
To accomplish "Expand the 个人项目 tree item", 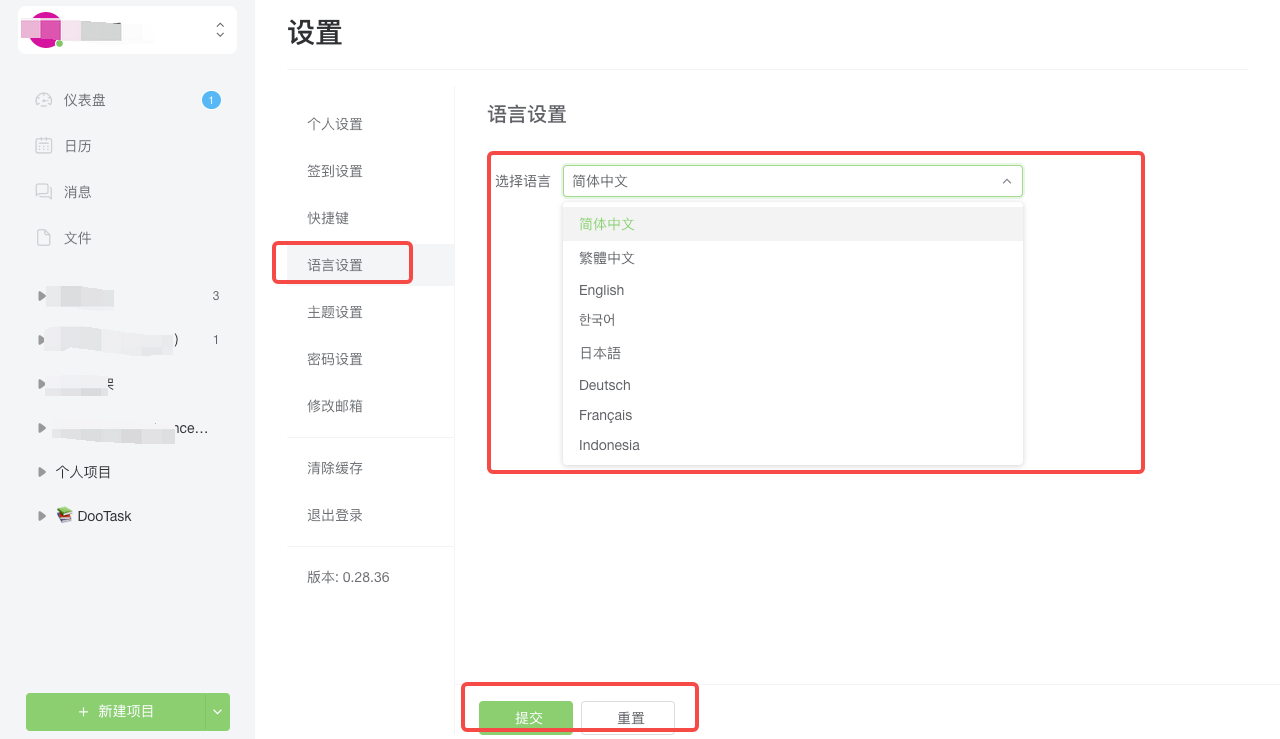I will coord(40,471).
